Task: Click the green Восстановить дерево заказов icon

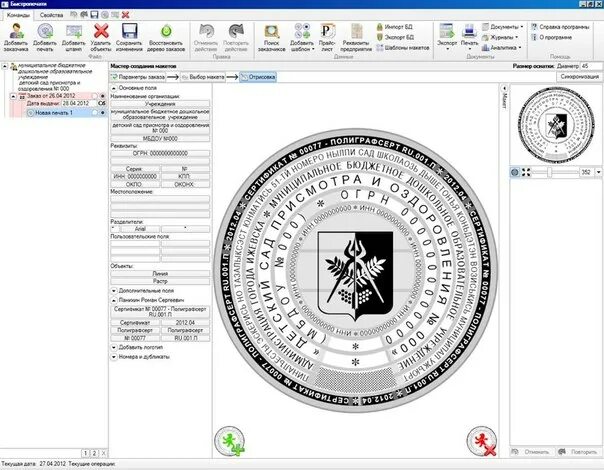Action: tap(166, 31)
